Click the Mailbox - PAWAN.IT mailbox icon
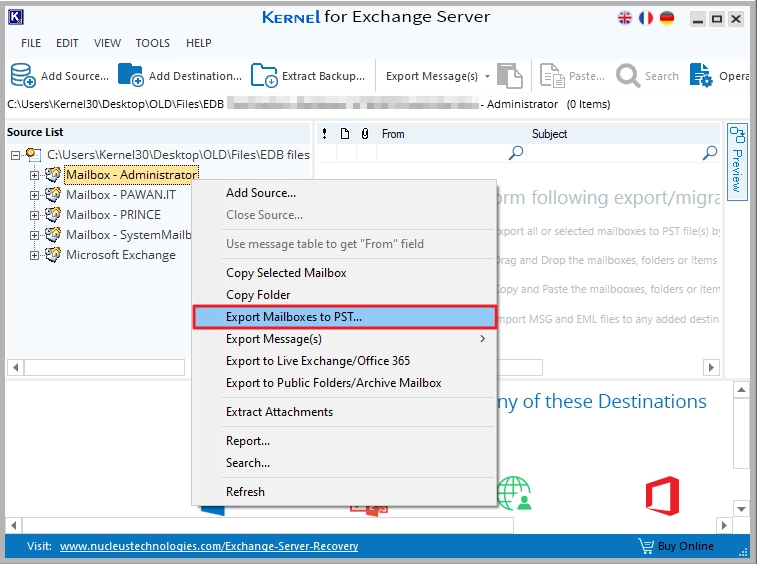757x564 pixels. click(x=53, y=194)
